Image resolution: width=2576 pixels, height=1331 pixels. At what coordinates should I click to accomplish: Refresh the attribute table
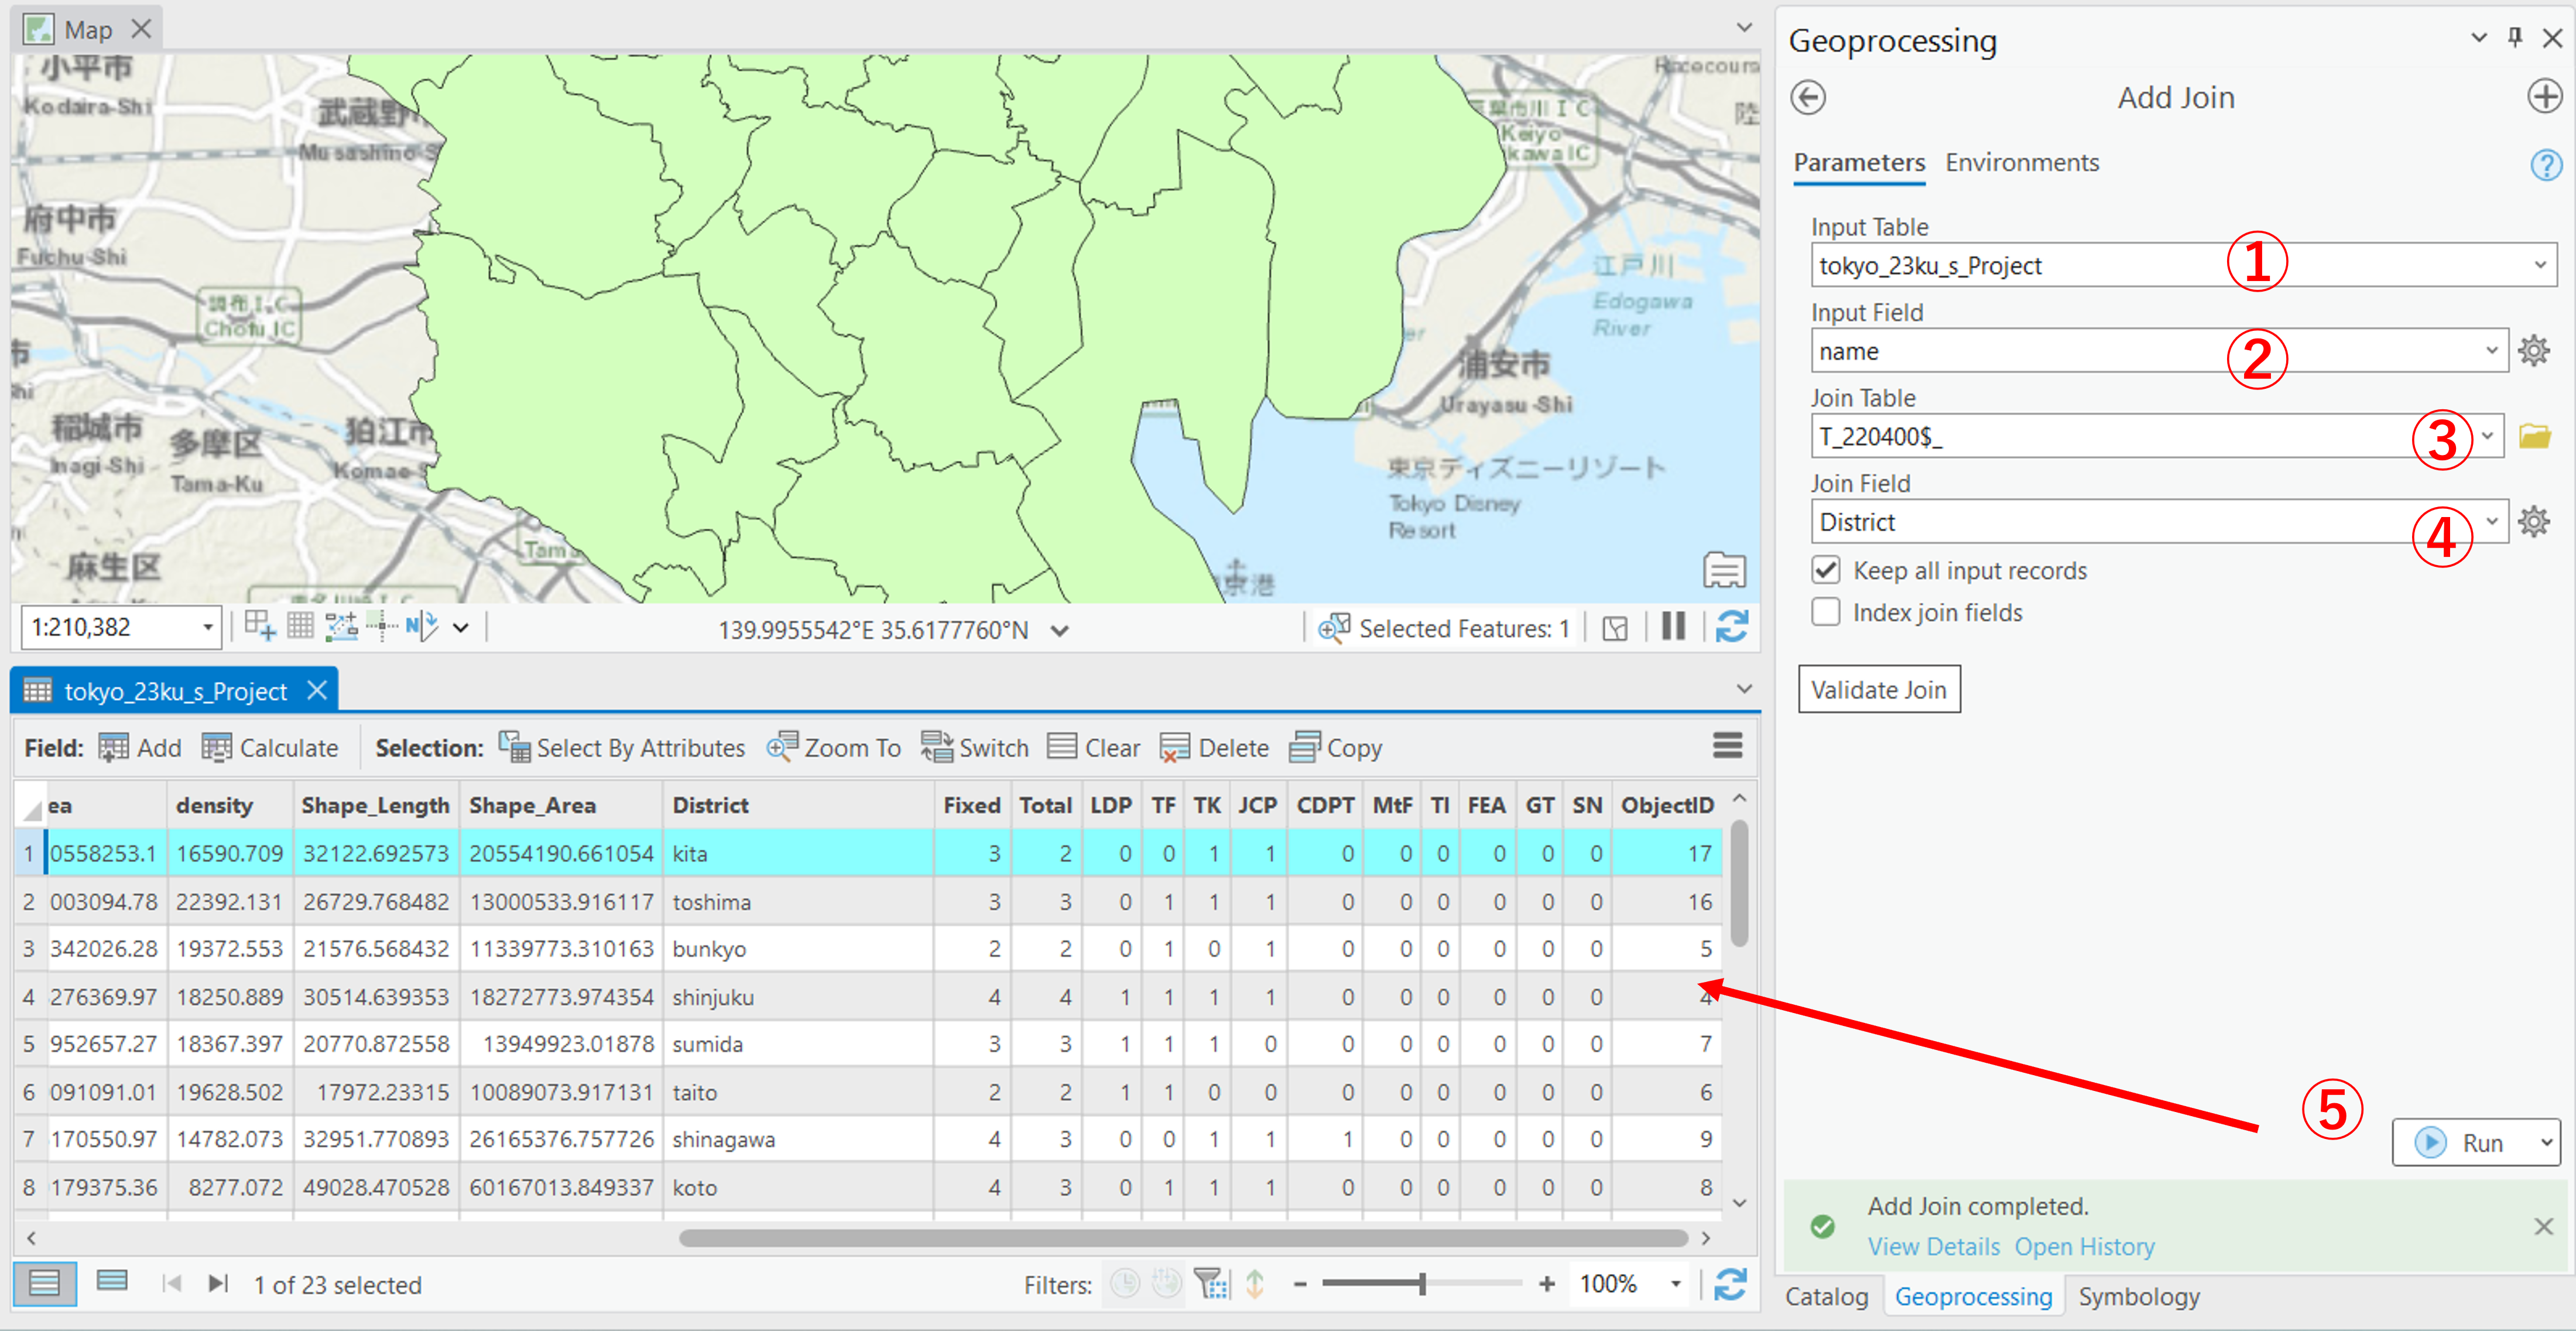click(1730, 1284)
